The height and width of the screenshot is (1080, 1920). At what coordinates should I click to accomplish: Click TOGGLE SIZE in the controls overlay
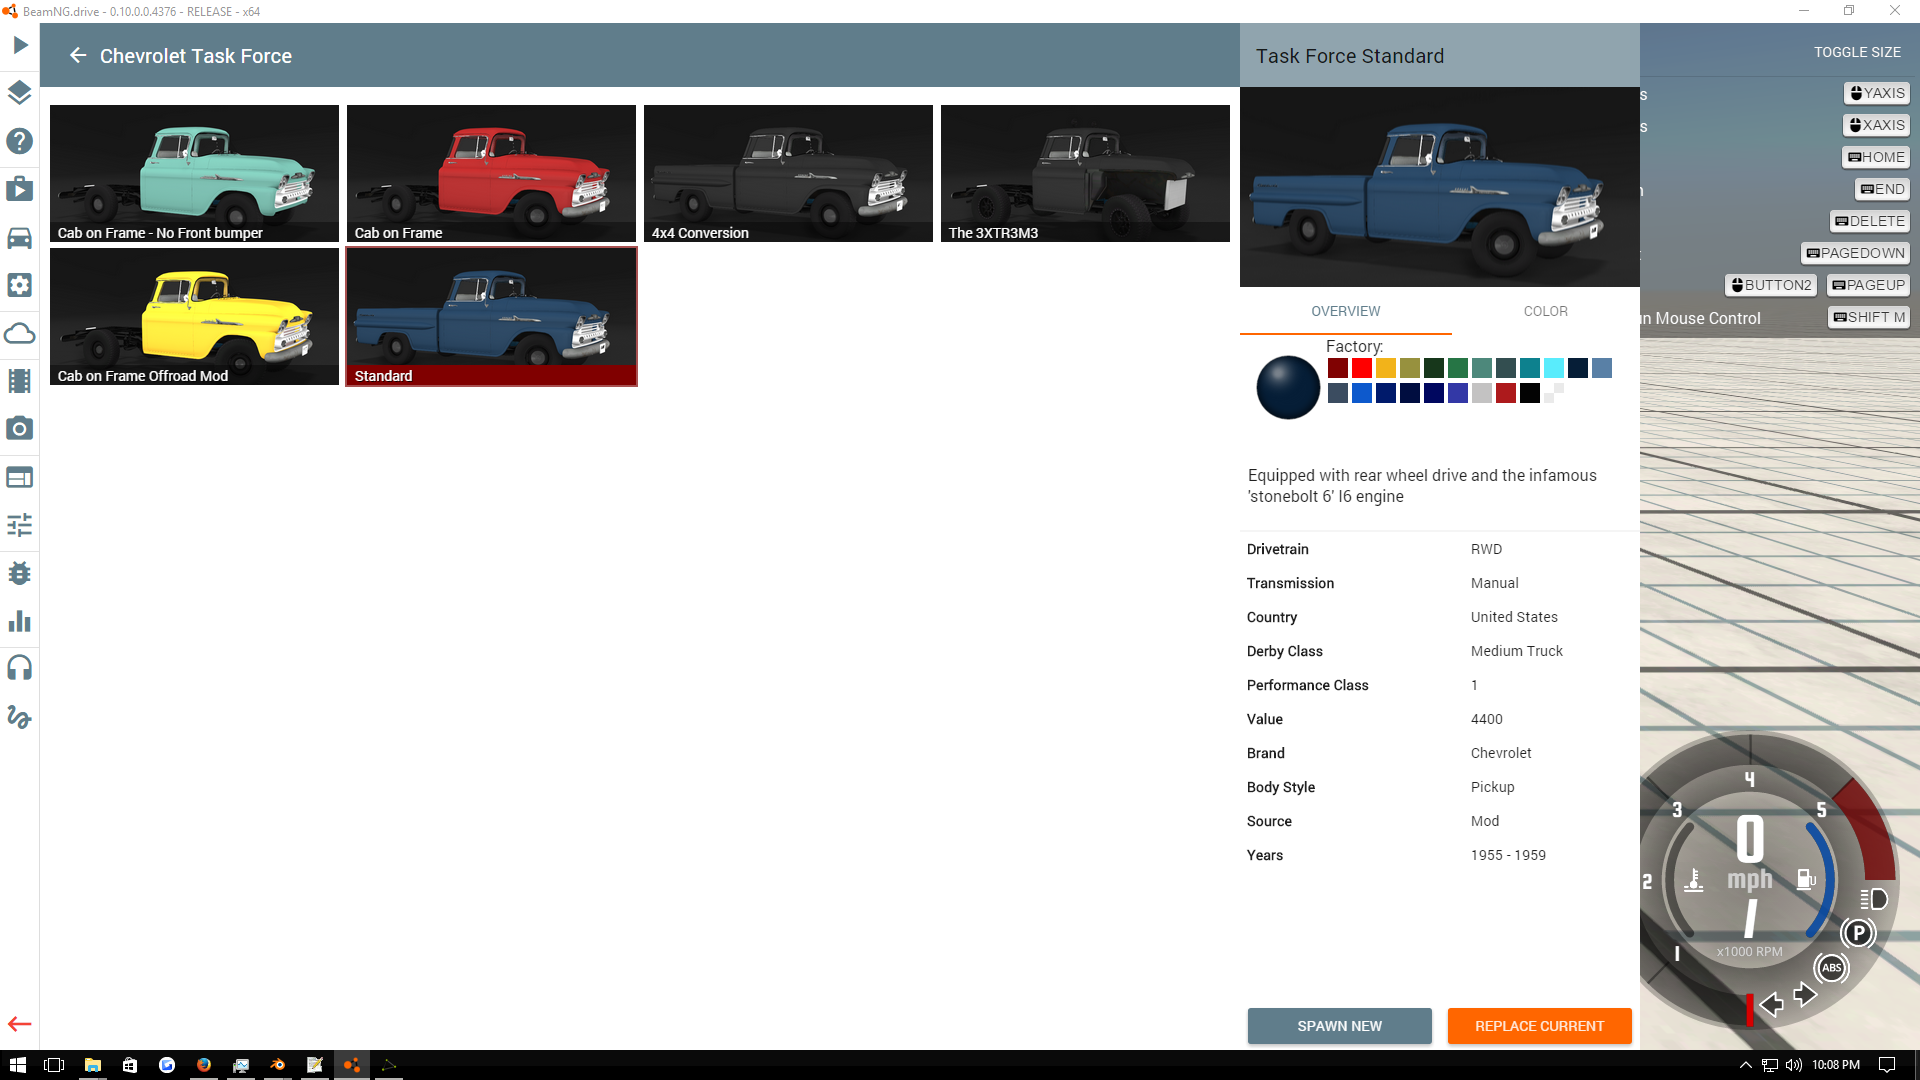coord(1858,52)
